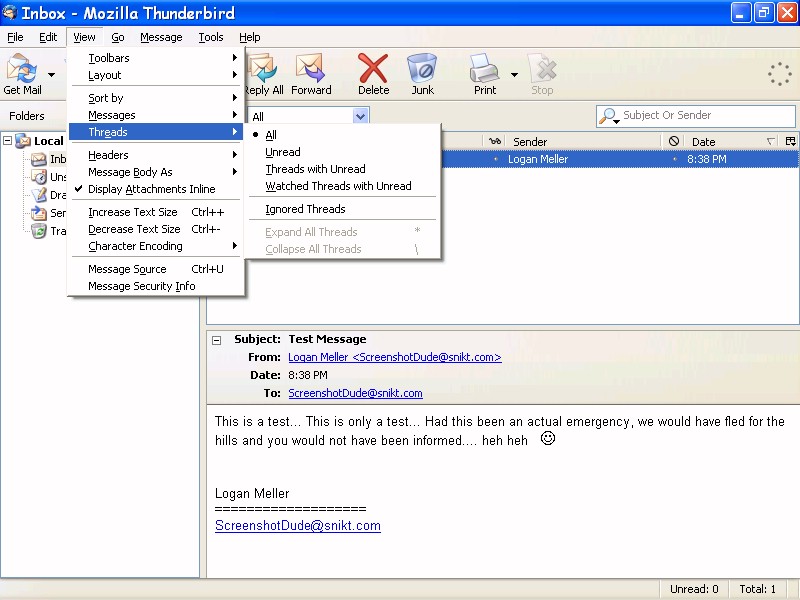Click the From sender email link
This screenshot has width=800, height=600.
395,357
